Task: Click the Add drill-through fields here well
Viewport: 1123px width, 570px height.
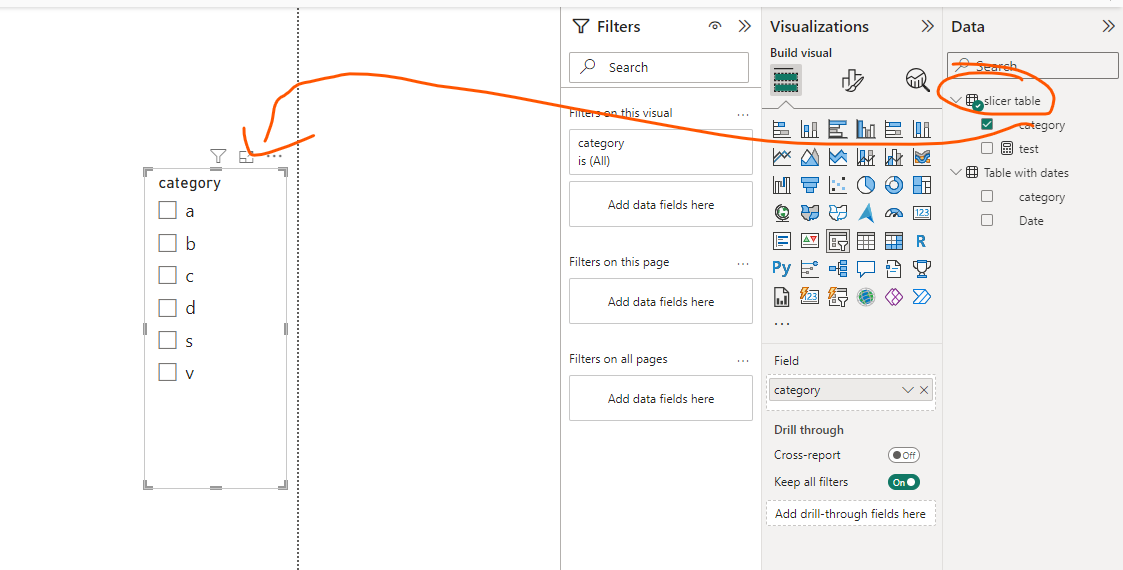Action: [850, 513]
